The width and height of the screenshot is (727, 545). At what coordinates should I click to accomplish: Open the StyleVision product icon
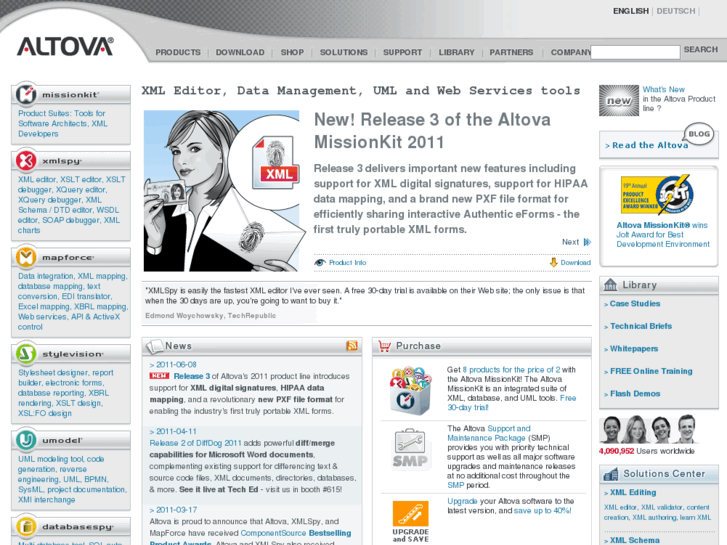[26, 353]
